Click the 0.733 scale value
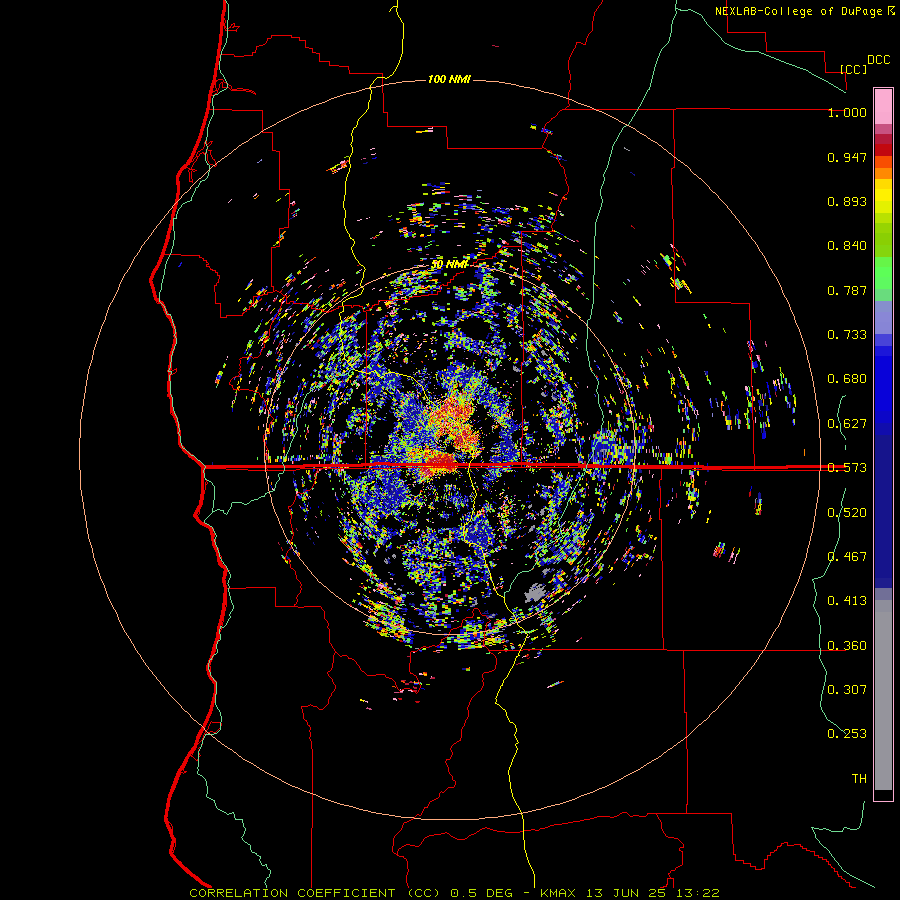 tap(847, 335)
